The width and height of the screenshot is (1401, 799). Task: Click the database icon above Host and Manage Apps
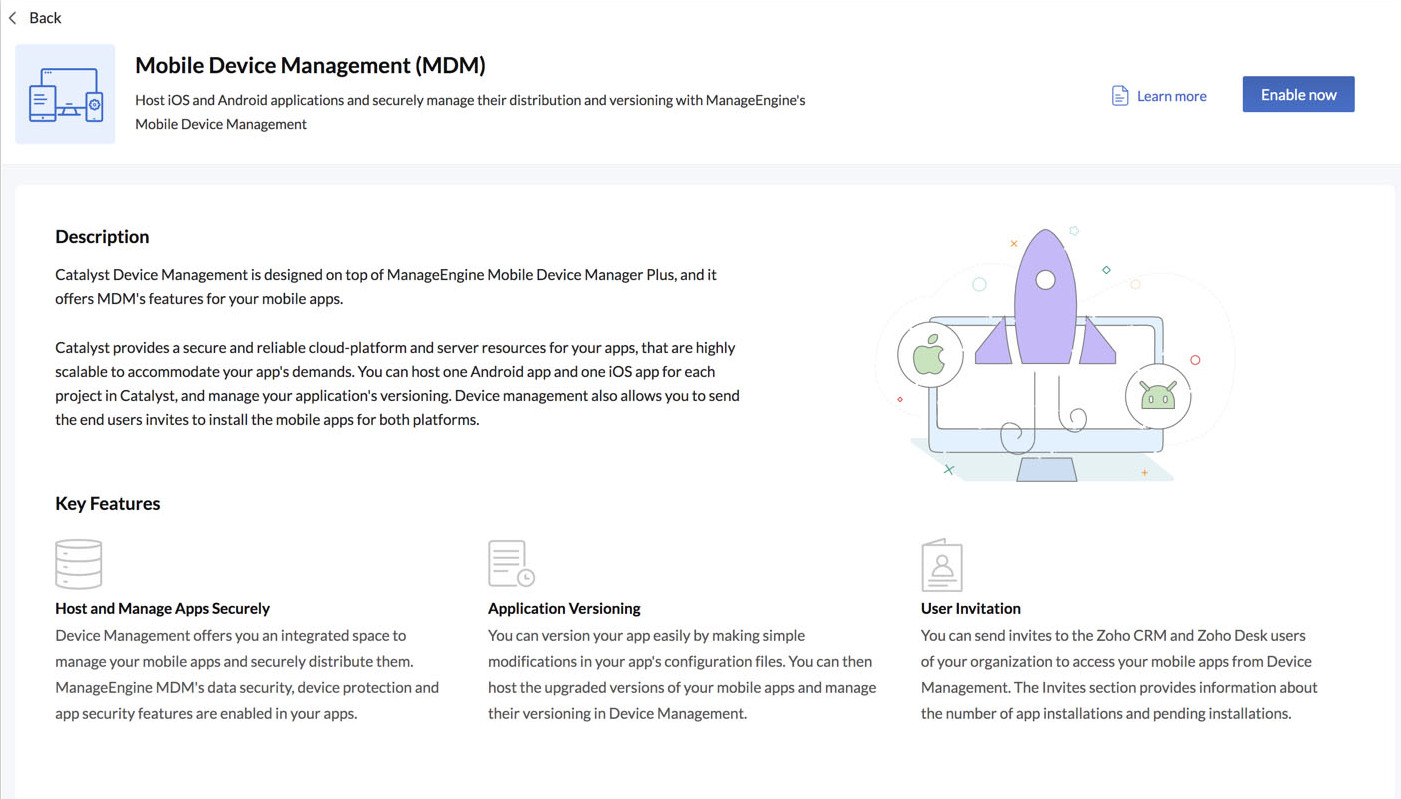[79, 564]
